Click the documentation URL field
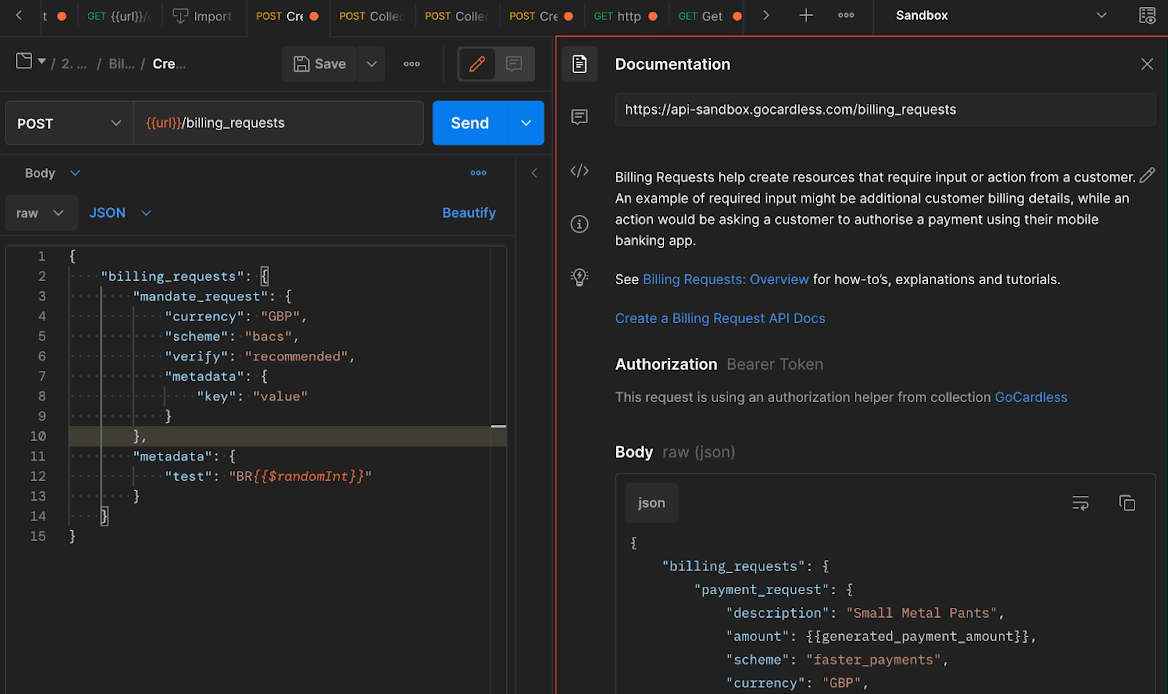 [885, 110]
